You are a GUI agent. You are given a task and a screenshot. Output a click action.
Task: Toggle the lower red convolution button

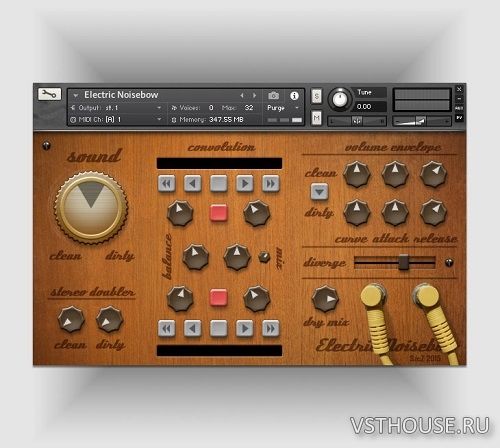(219, 298)
